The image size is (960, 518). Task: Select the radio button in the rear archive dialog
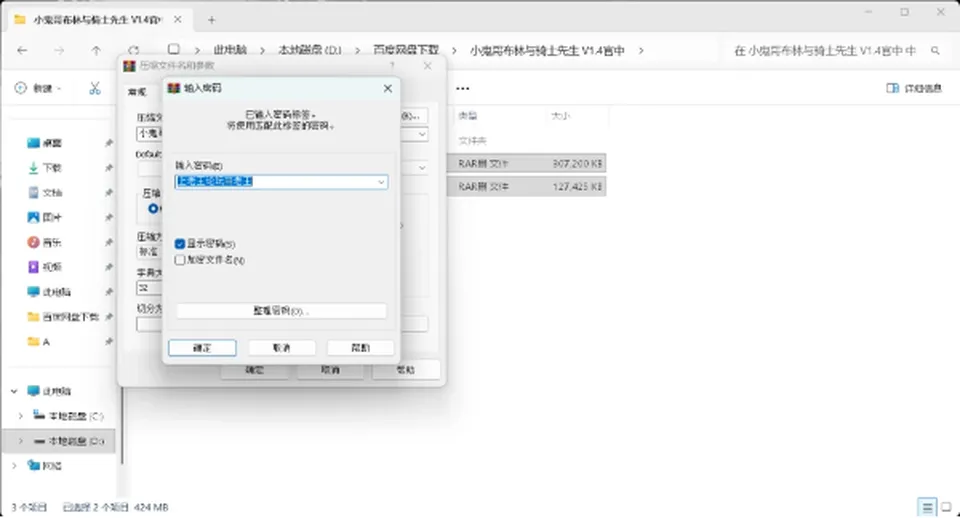153,209
